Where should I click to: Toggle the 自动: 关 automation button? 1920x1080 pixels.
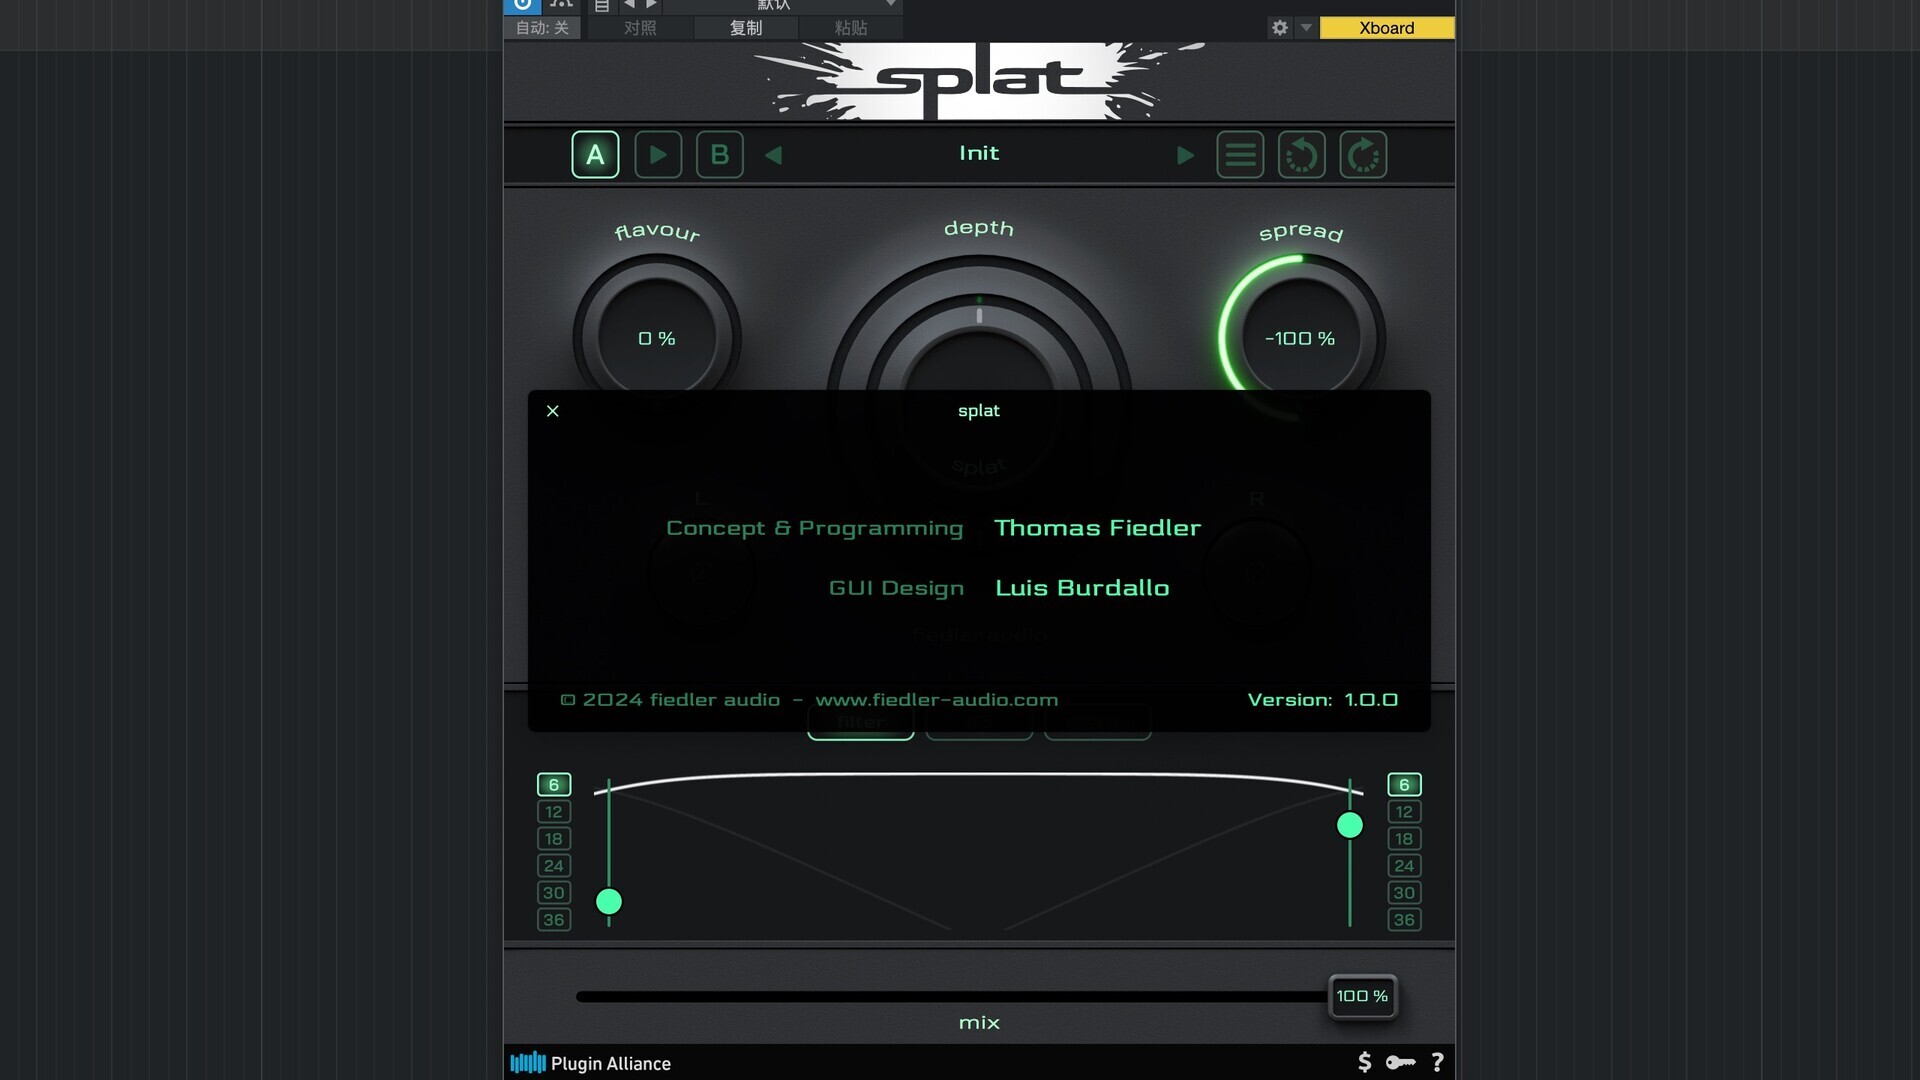[542, 28]
